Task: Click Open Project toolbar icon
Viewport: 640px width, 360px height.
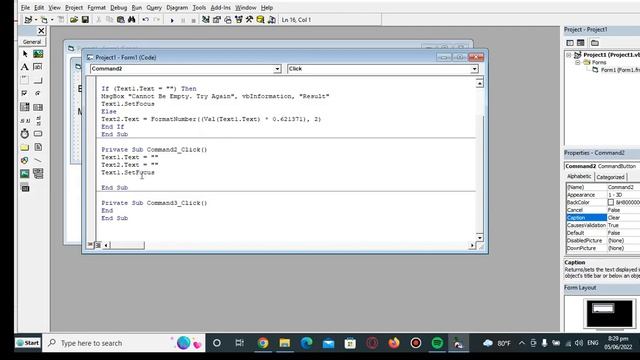Action: tap(74, 20)
